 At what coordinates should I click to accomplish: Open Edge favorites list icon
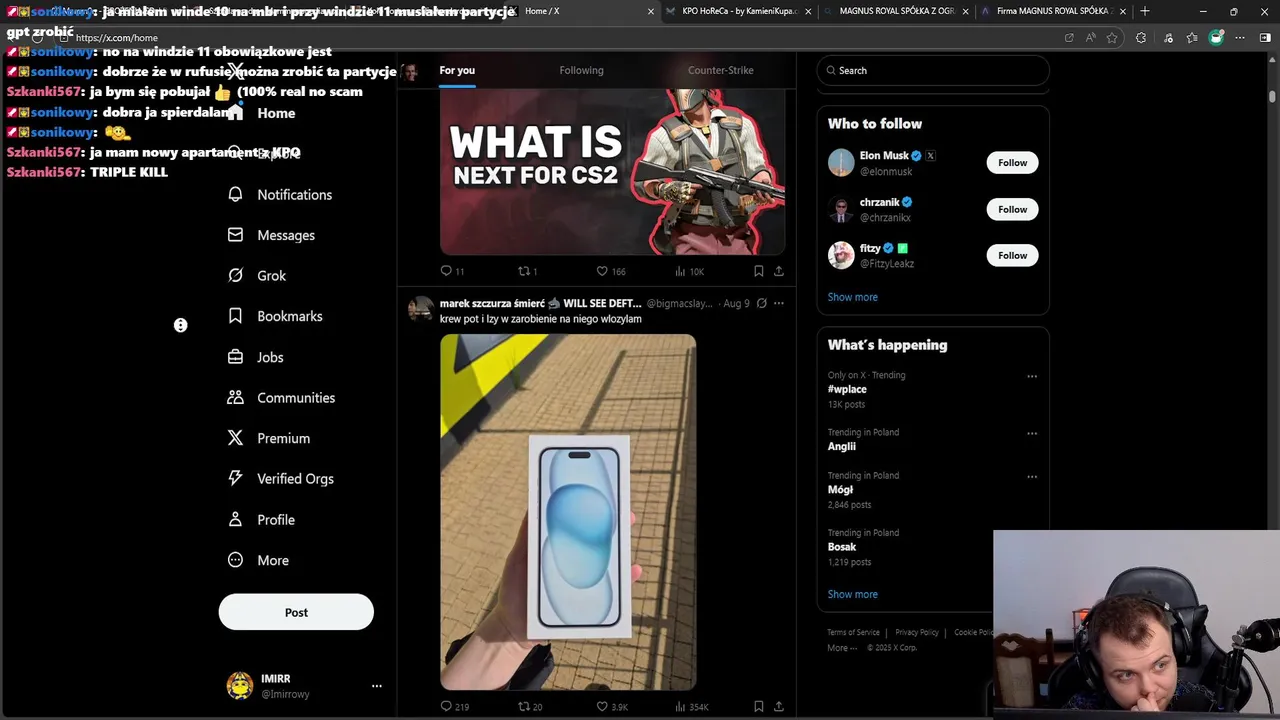1192,38
